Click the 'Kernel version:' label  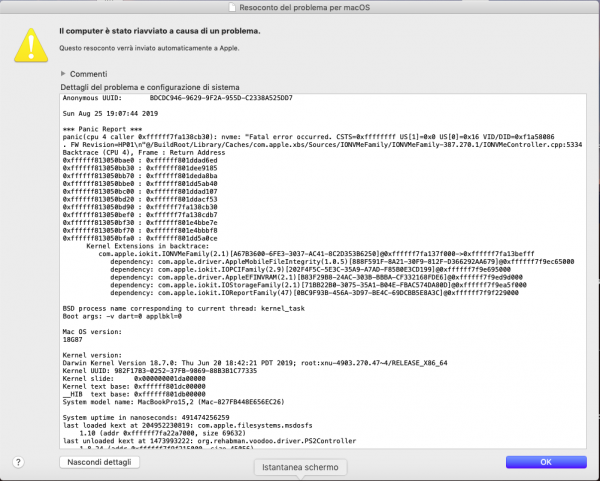coord(92,355)
